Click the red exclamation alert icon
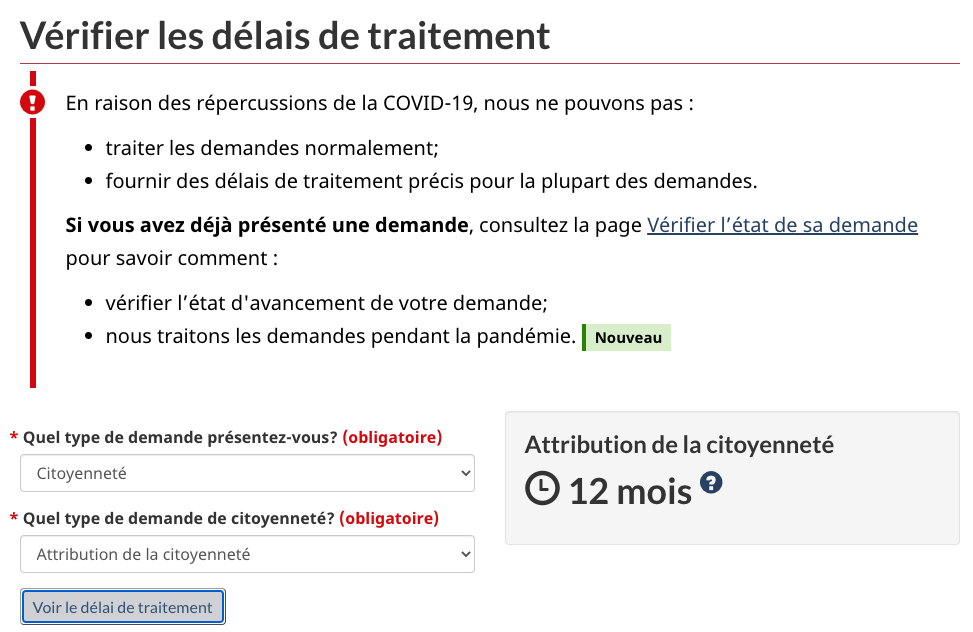Image resolution: width=973 pixels, height=632 pixels. 33,102
